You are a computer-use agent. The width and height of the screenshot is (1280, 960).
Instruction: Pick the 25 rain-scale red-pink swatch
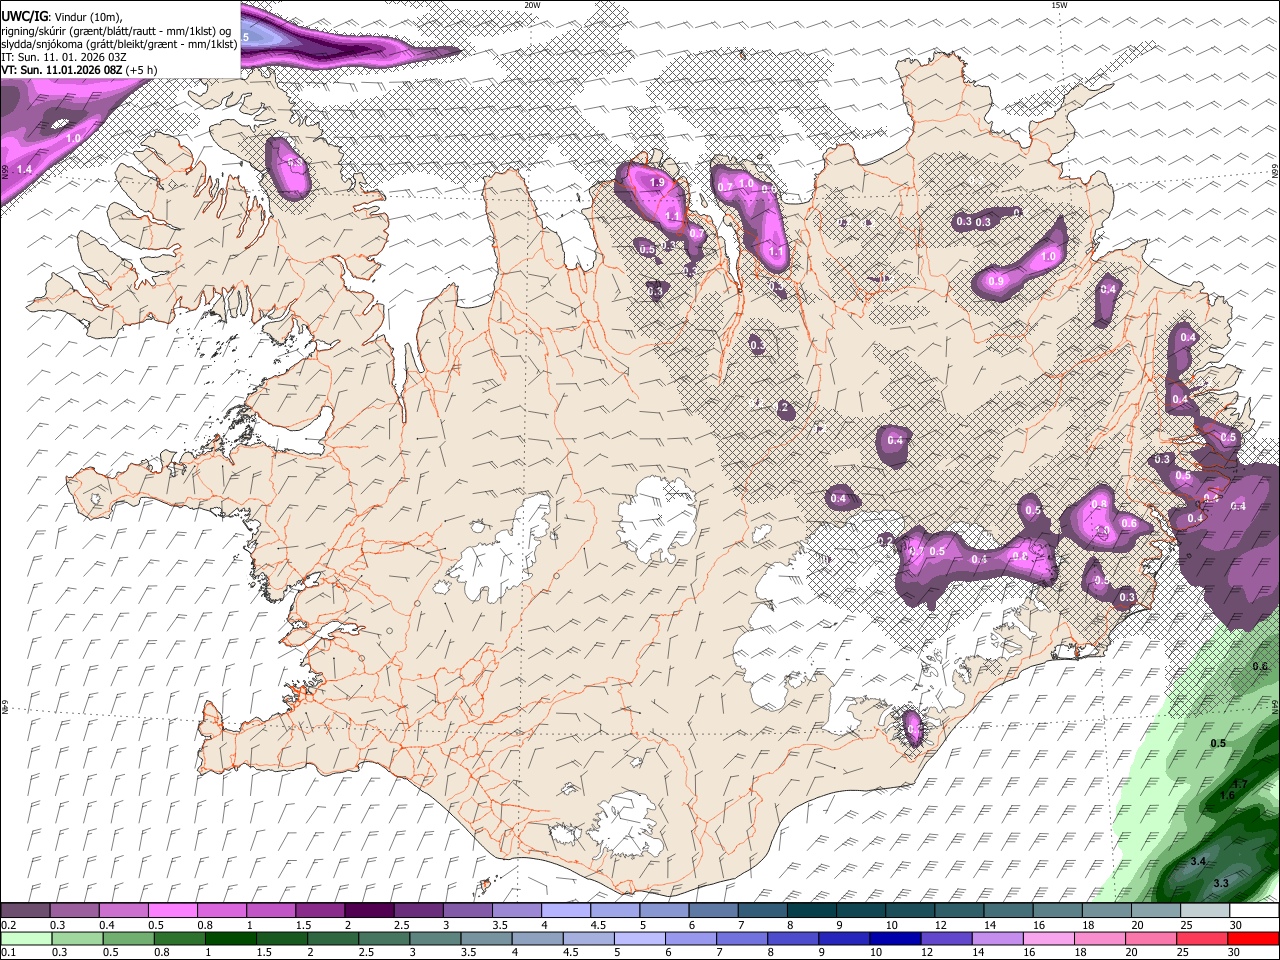pyautogui.click(x=1200, y=938)
